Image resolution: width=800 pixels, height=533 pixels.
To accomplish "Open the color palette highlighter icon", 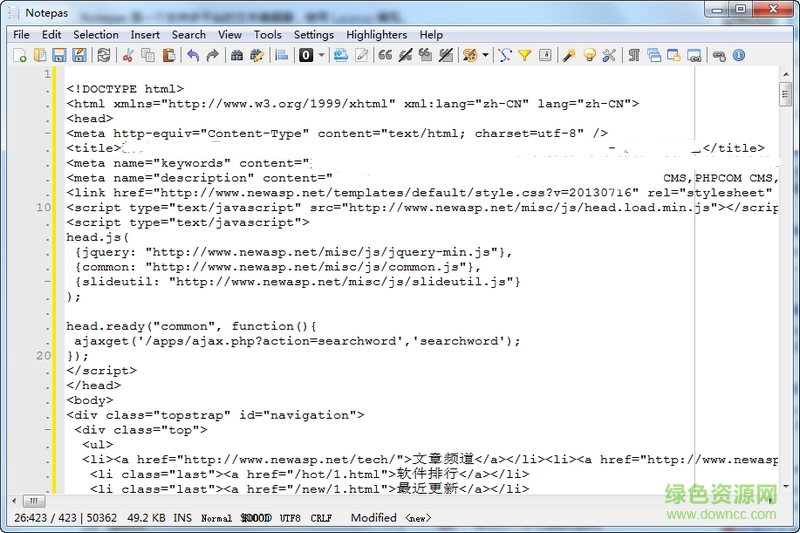I will click(x=470, y=55).
